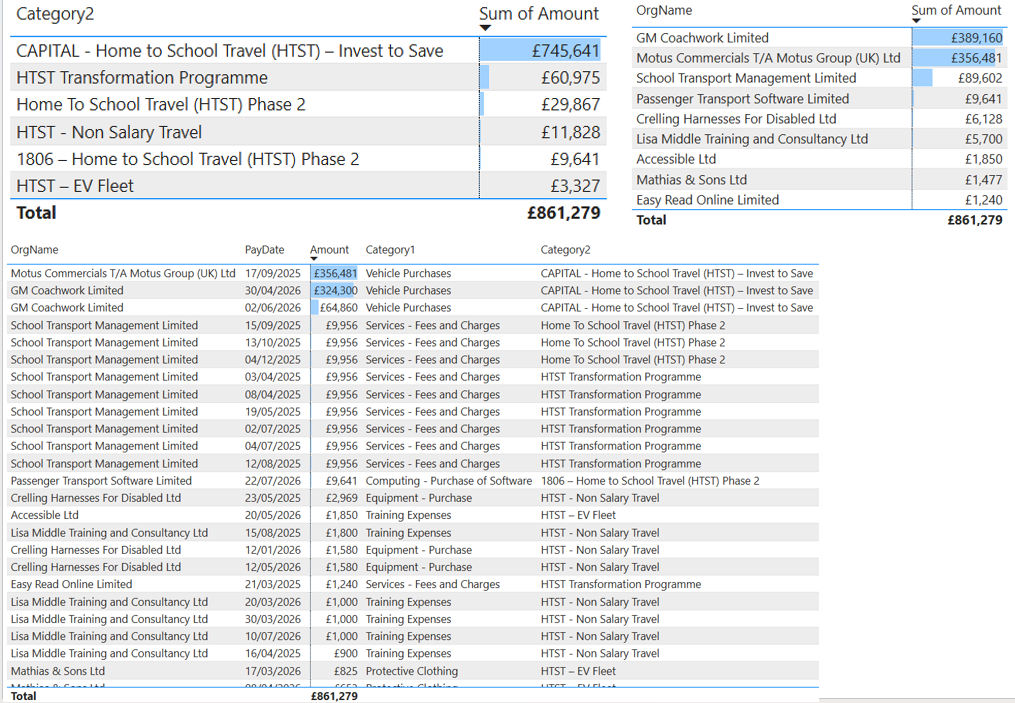Click the £861,279 total in detail table footer
The image size is (1015, 703).
click(x=334, y=696)
